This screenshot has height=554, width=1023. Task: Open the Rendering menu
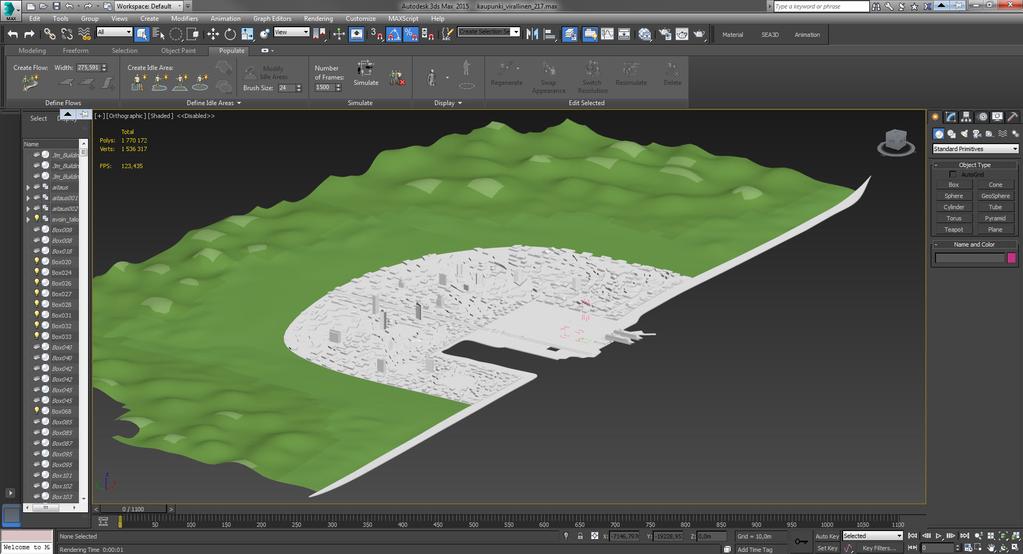(318, 19)
